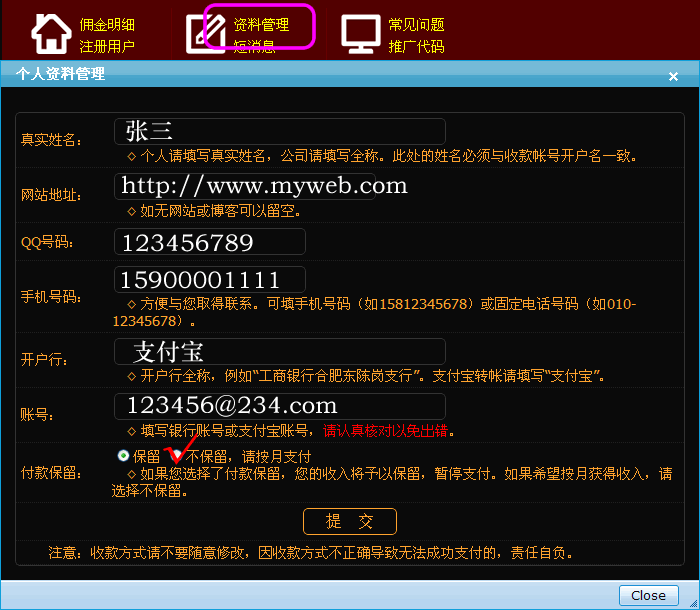Open 常见问题 FAQ
Image resolution: width=700 pixels, height=610 pixels.
pos(416,25)
